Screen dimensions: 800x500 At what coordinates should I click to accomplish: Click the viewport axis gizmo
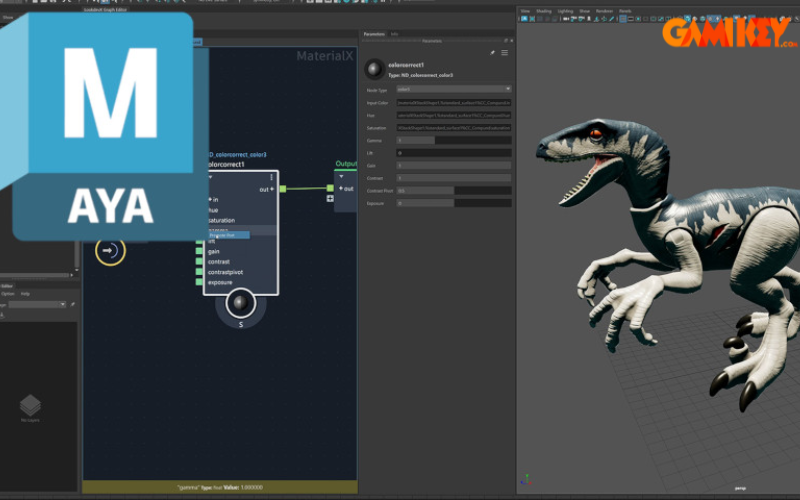[x=527, y=479]
